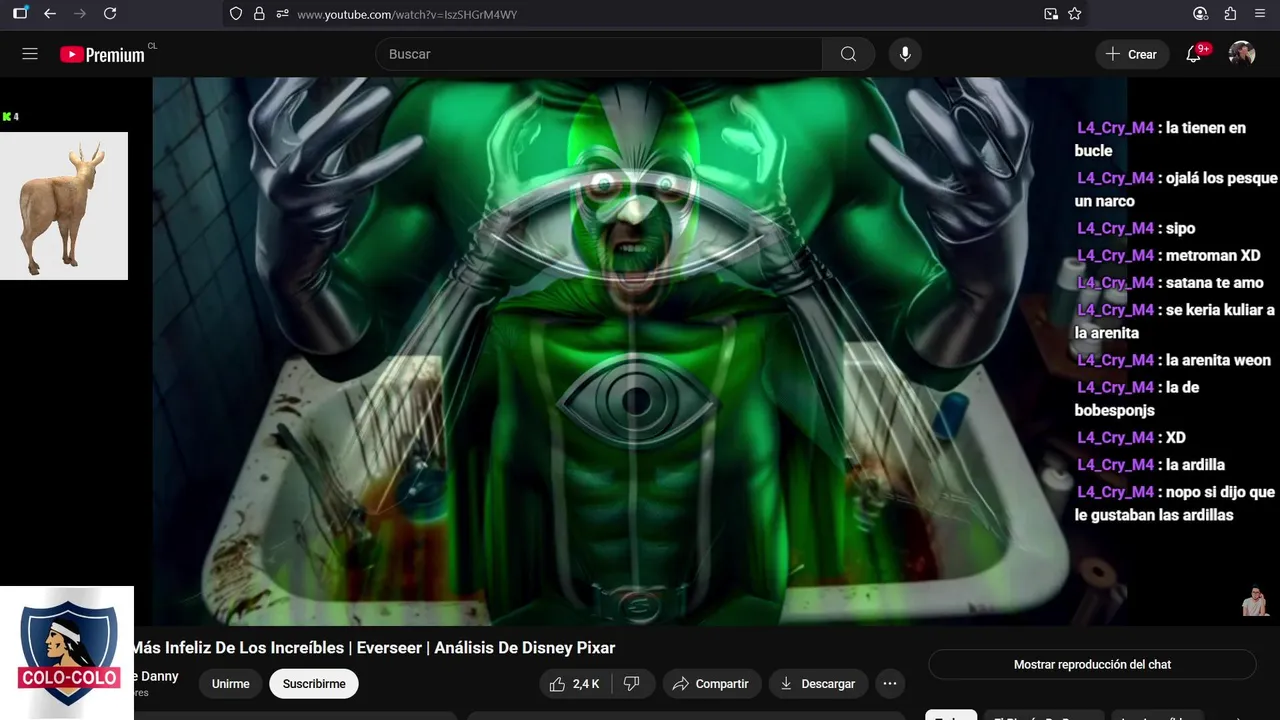
Task: Open the Firefox account icon
Action: [1201, 14]
